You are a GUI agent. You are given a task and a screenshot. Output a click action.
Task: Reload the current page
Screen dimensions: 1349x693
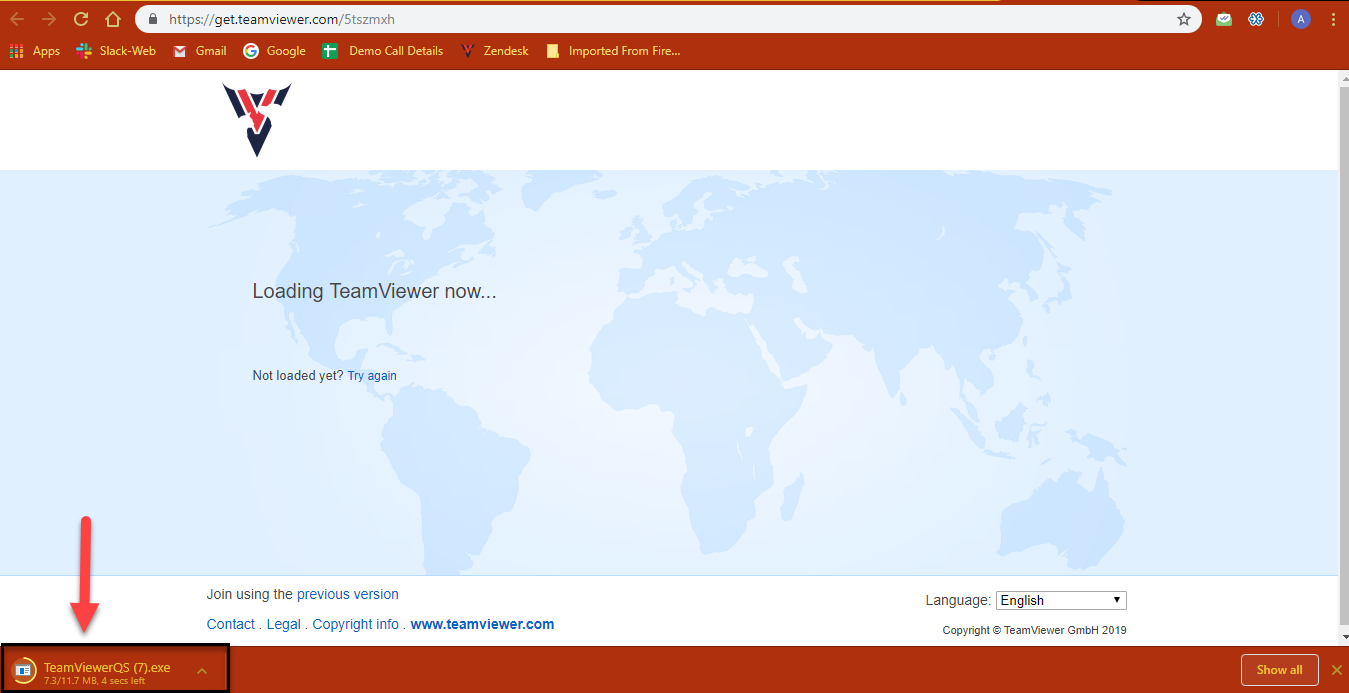click(81, 19)
